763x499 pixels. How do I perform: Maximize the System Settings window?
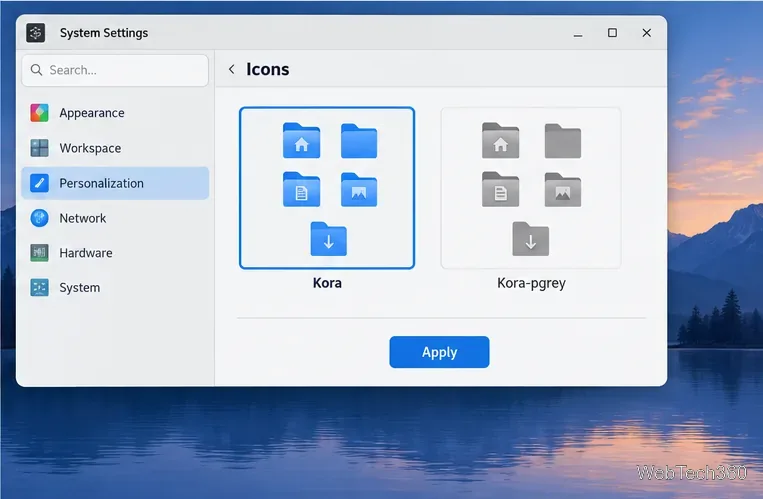coord(612,33)
